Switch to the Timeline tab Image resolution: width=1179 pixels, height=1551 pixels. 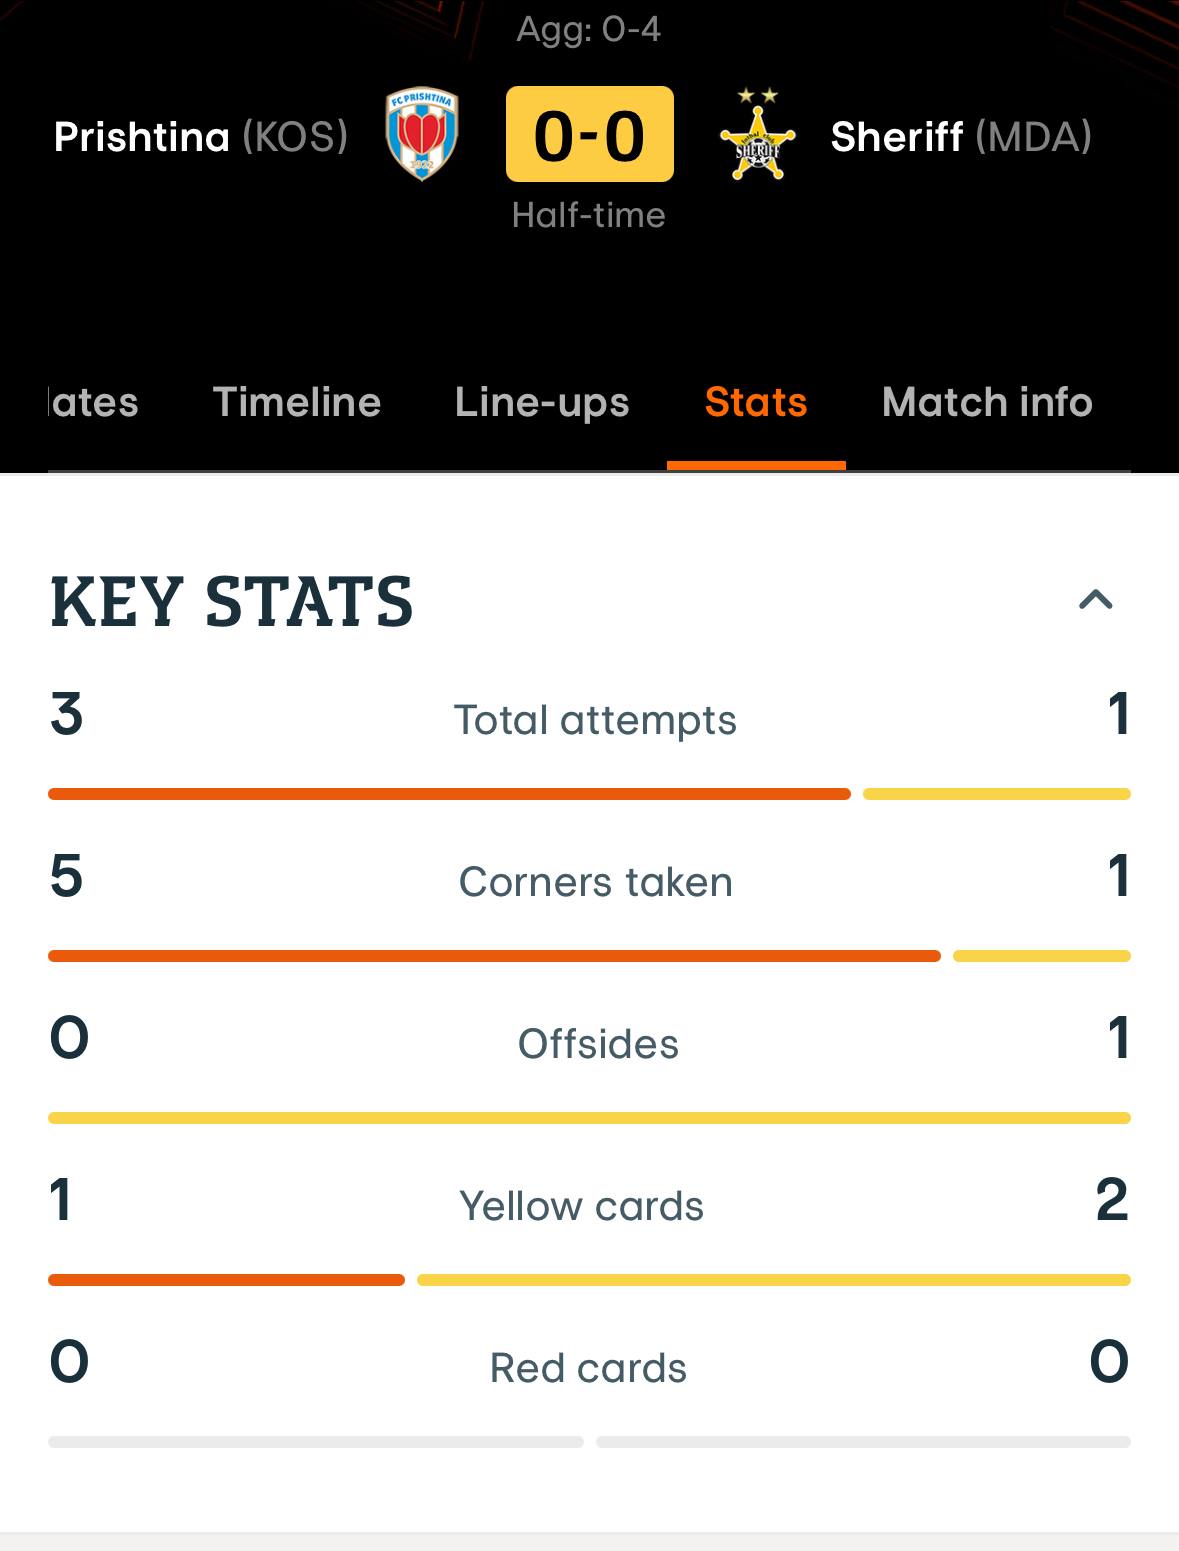297,402
